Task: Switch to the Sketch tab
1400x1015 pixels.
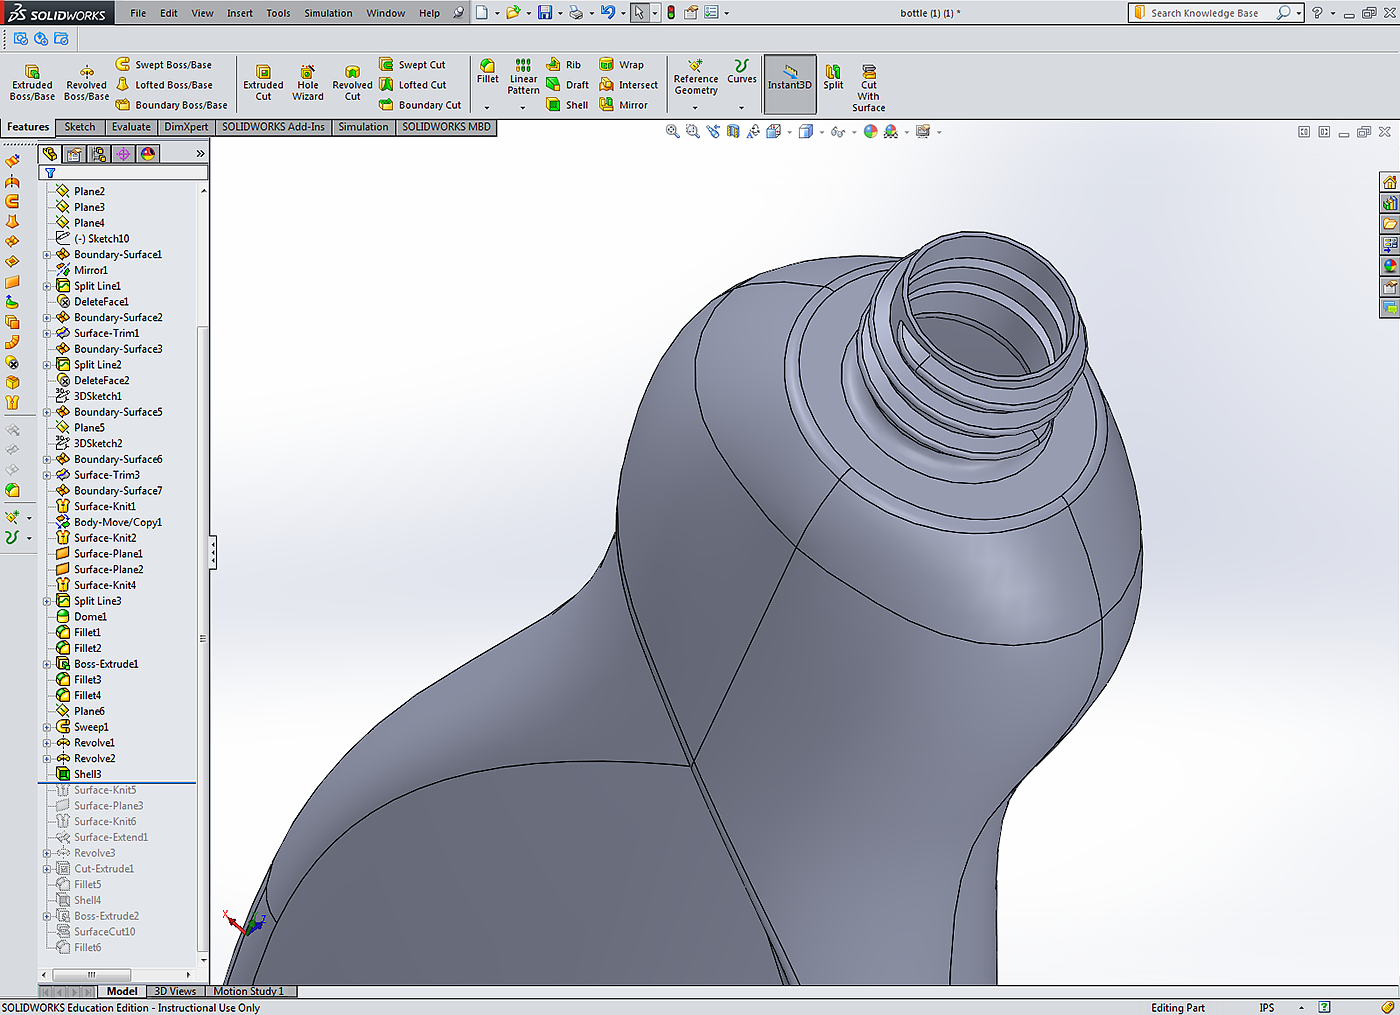Action: 80,127
